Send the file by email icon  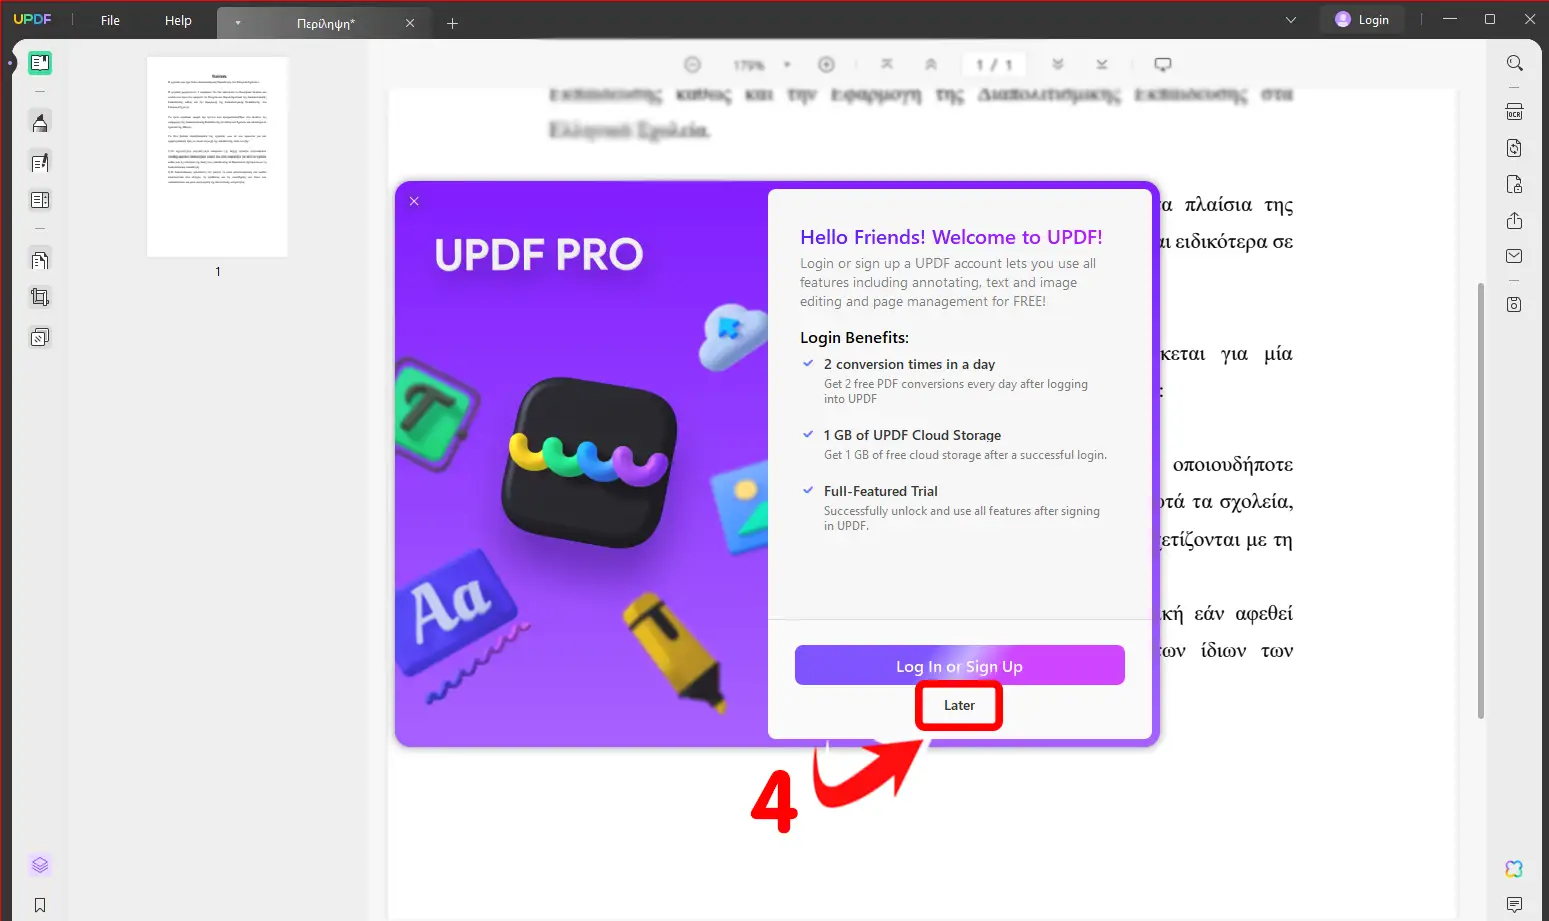click(x=1515, y=256)
